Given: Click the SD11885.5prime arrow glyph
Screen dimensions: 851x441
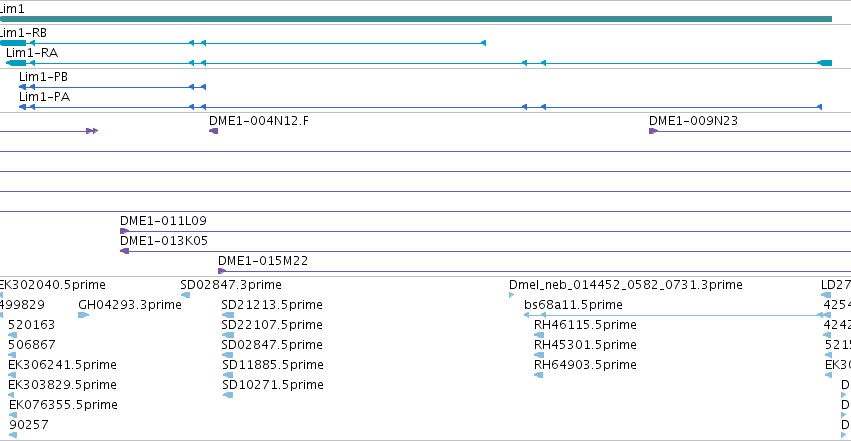Looking at the screenshot, I should click(228, 375).
